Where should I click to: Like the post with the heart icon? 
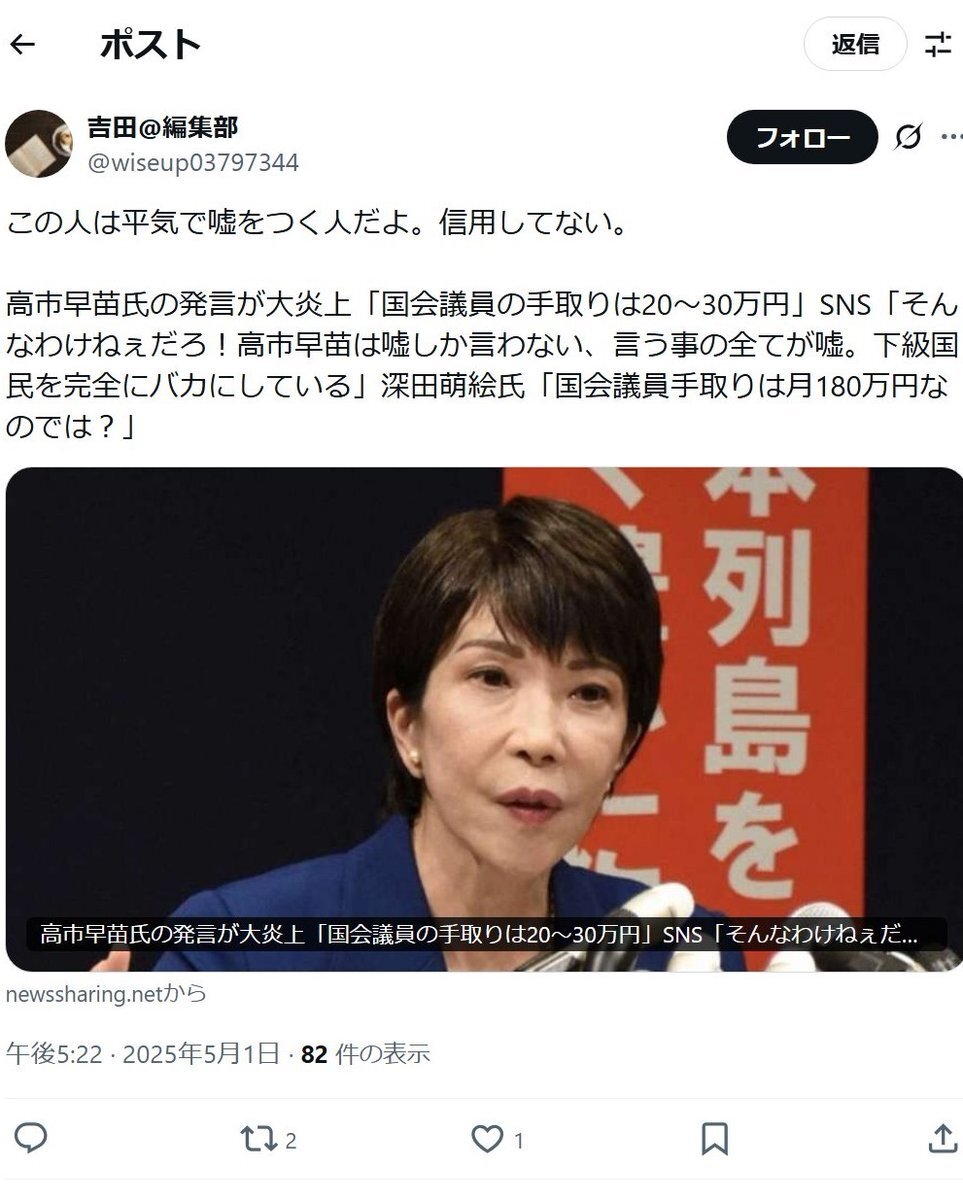click(x=487, y=1138)
